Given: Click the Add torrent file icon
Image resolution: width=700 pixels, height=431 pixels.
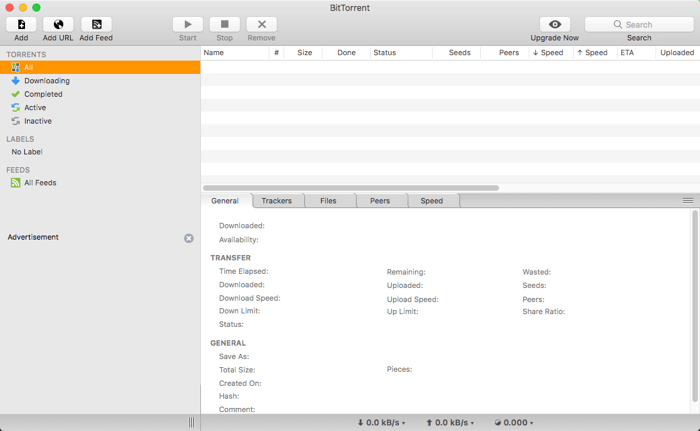Looking at the screenshot, I should click(x=21, y=24).
